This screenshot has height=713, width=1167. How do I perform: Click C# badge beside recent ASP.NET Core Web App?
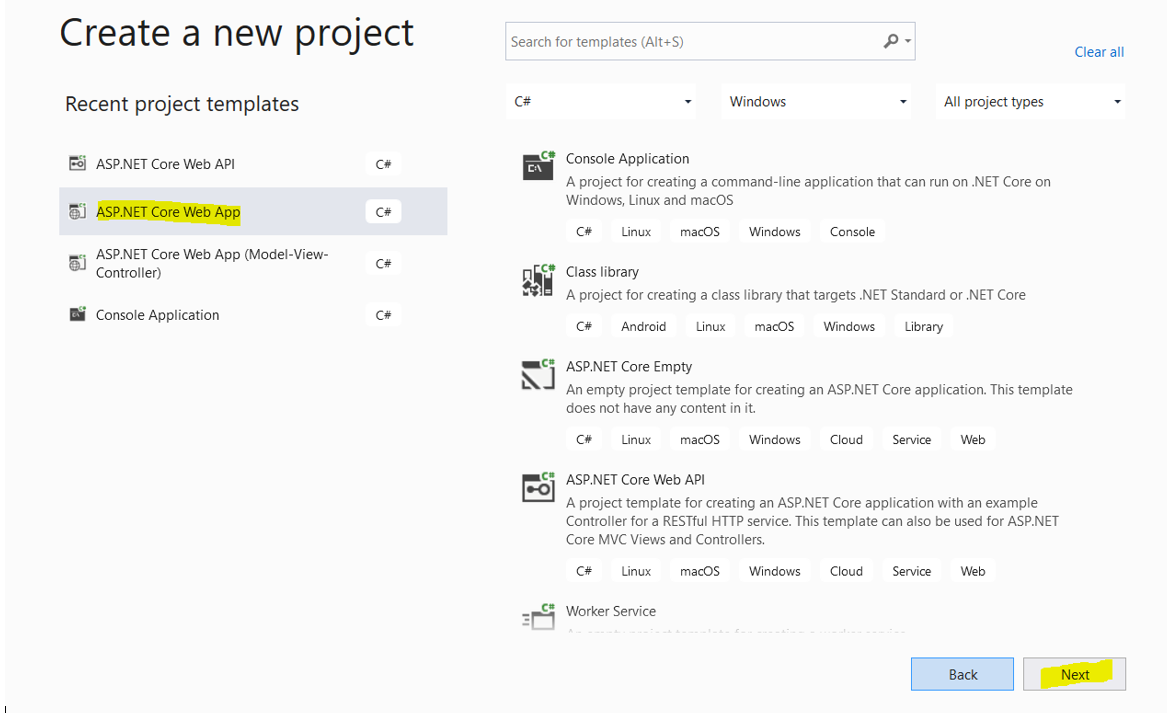[383, 212]
